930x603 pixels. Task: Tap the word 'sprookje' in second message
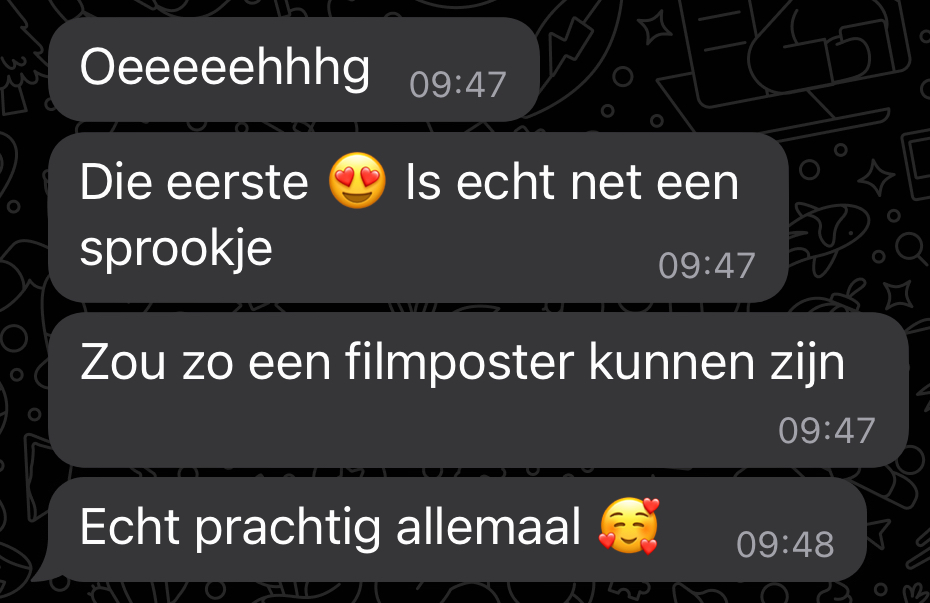tap(176, 248)
